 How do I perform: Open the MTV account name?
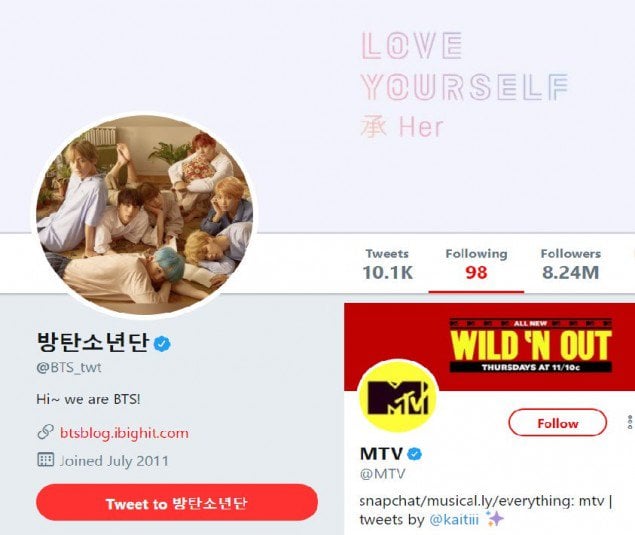tap(381, 454)
